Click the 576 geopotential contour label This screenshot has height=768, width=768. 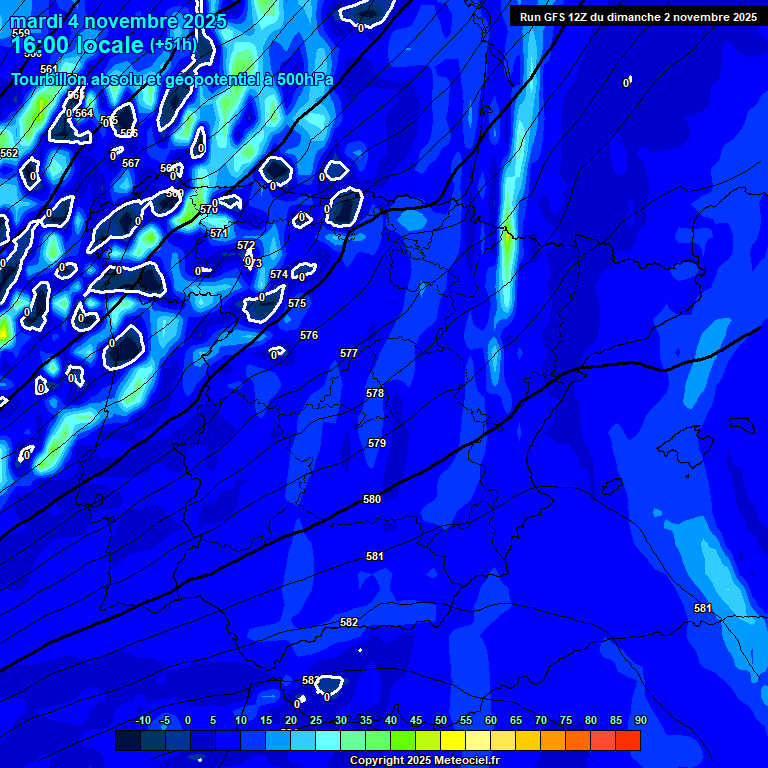pyautogui.click(x=309, y=335)
